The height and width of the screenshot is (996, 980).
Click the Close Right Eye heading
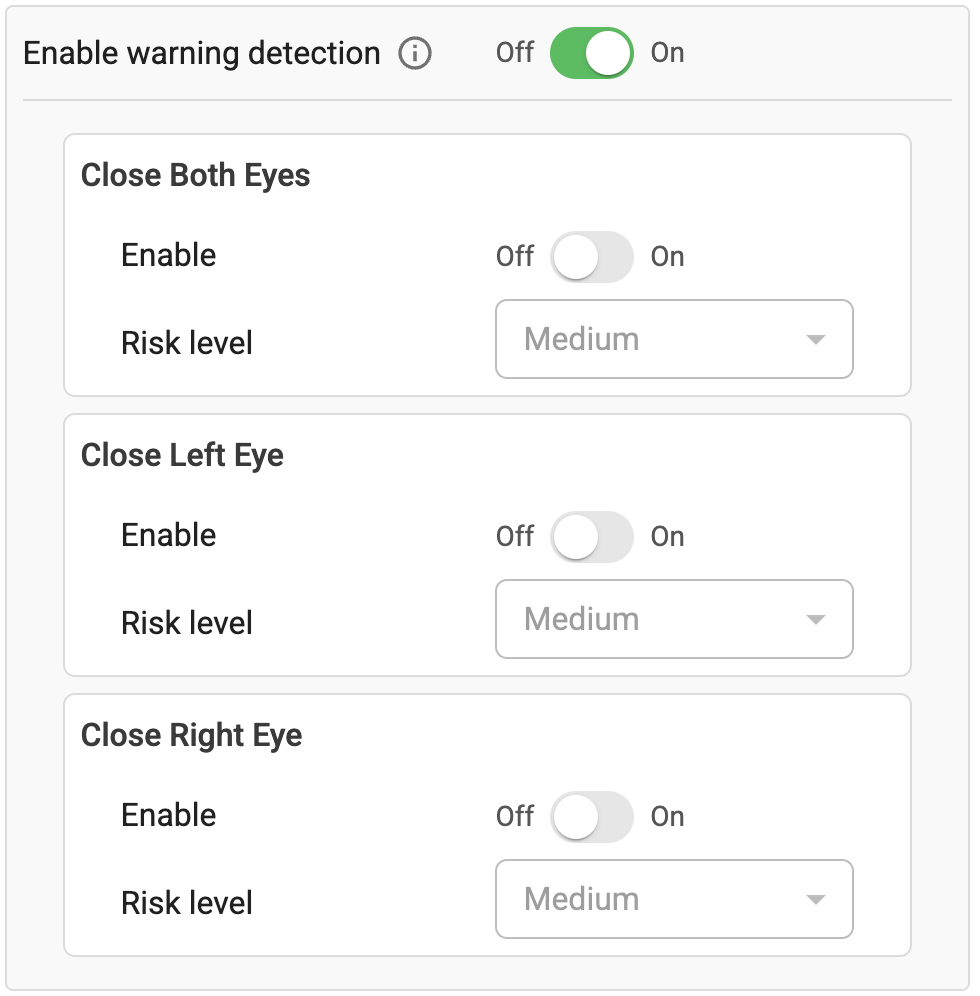pyautogui.click(x=191, y=735)
